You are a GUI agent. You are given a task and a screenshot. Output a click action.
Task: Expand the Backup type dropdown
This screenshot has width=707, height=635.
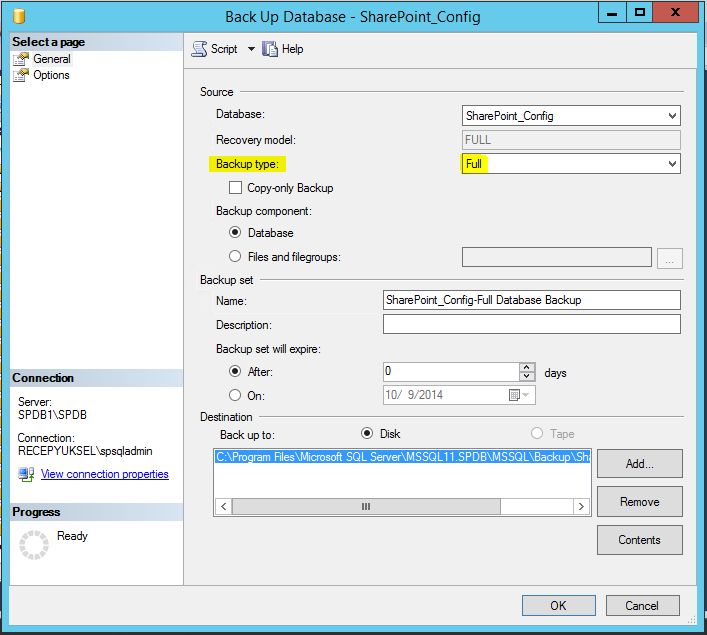(672, 164)
